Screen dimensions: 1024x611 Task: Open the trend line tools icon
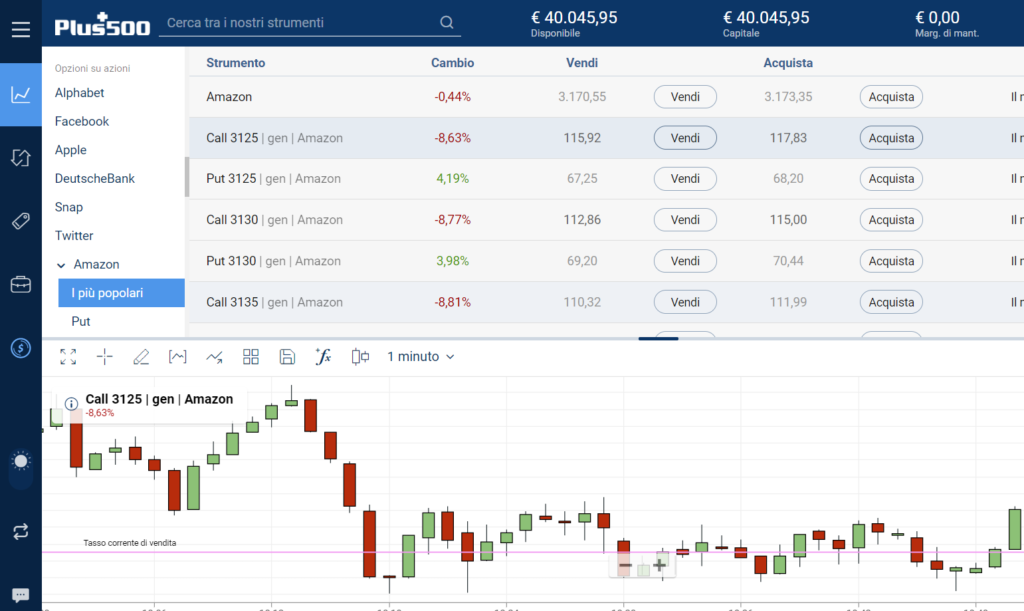click(x=214, y=356)
